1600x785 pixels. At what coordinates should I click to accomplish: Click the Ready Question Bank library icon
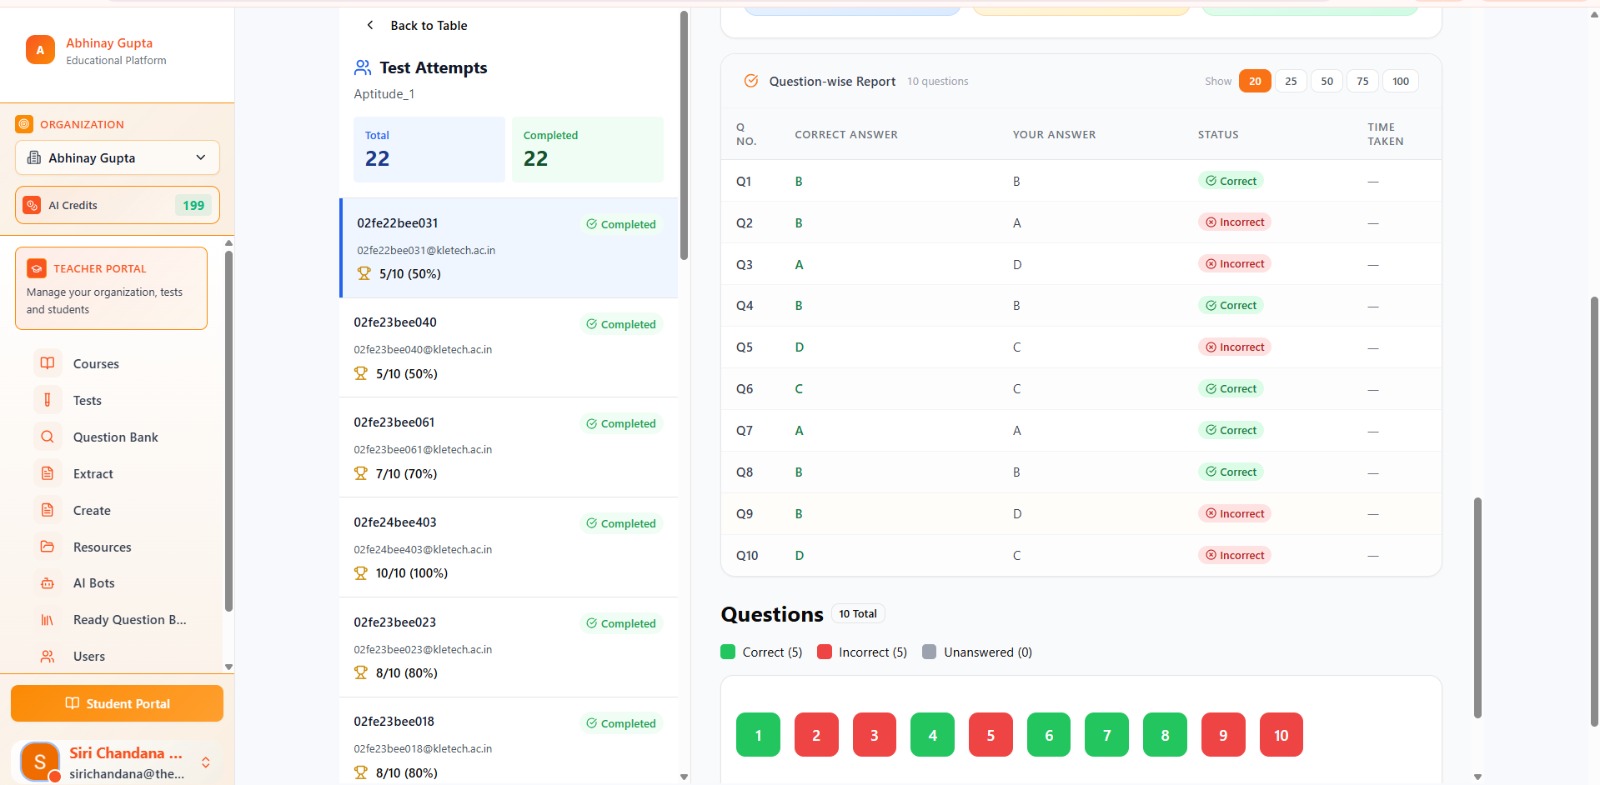pyautogui.click(x=47, y=620)
